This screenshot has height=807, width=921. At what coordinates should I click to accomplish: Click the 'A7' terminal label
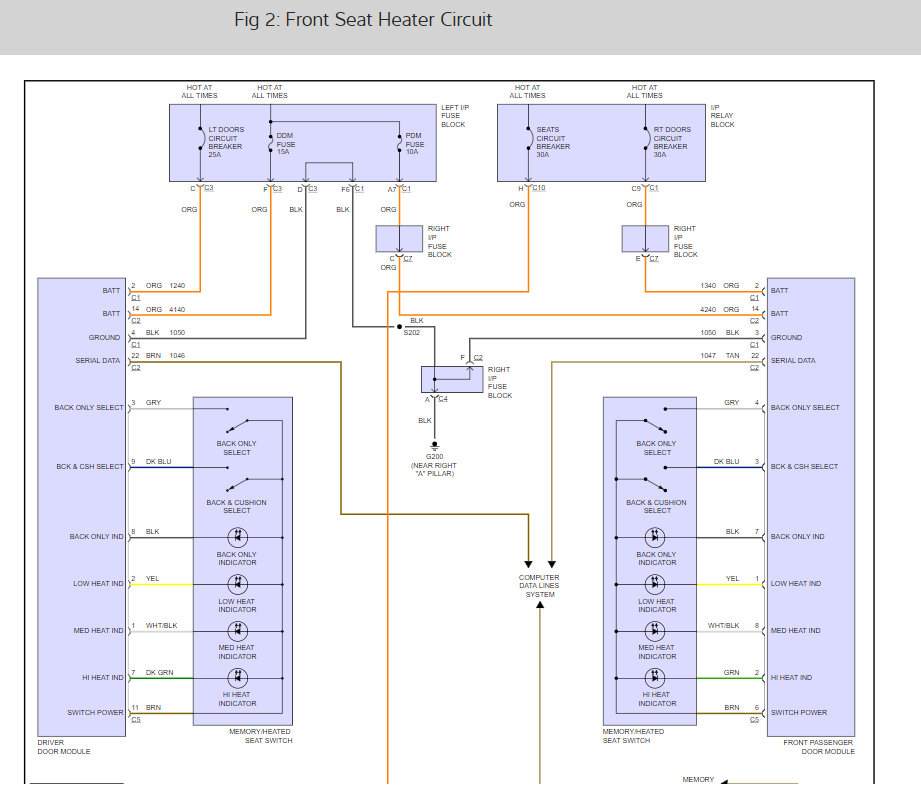[392, 189]
